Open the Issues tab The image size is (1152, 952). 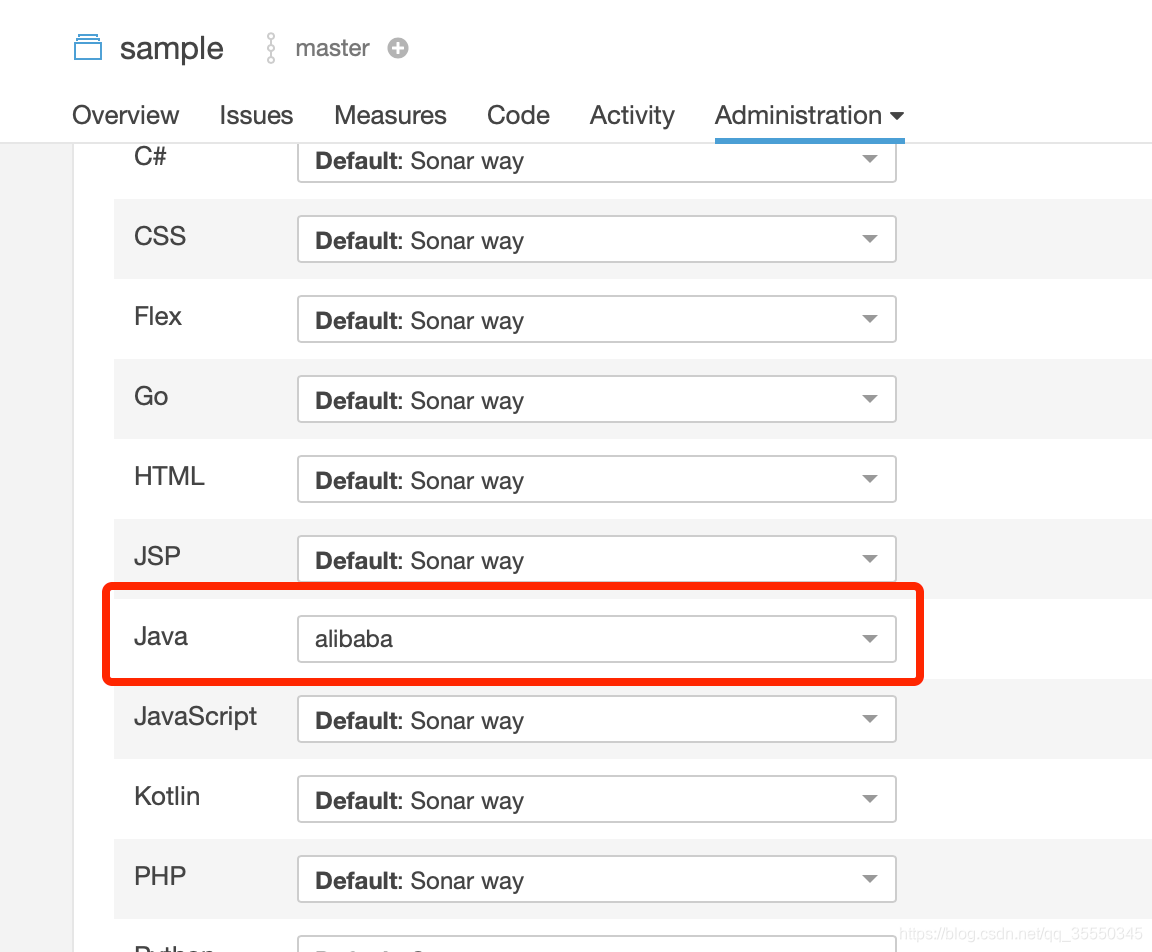pyautogui.click(x=256, y=115)
